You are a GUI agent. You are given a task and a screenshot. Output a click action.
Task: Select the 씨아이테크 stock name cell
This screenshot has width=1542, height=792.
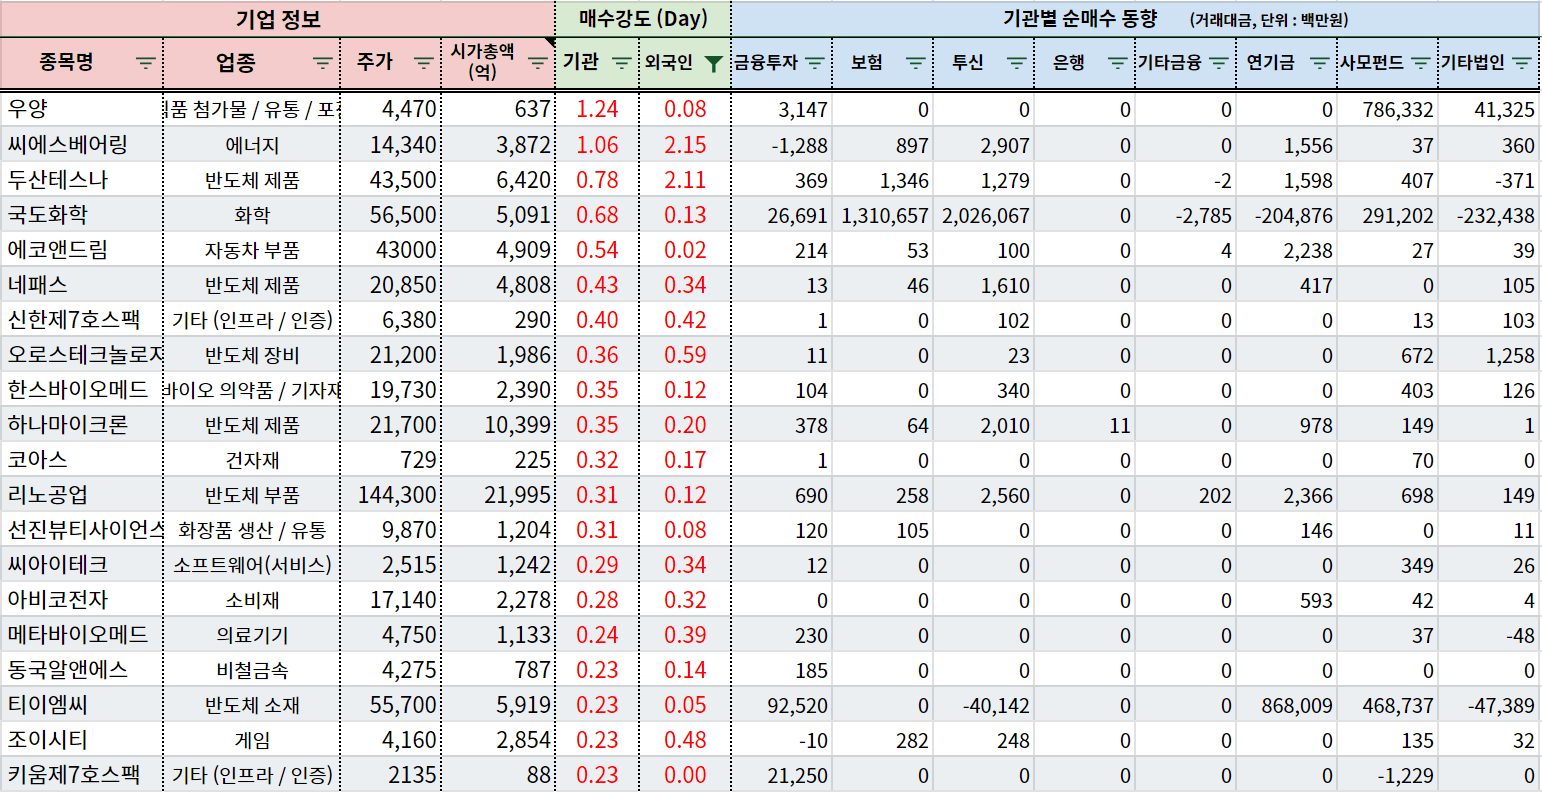[82, 564]
